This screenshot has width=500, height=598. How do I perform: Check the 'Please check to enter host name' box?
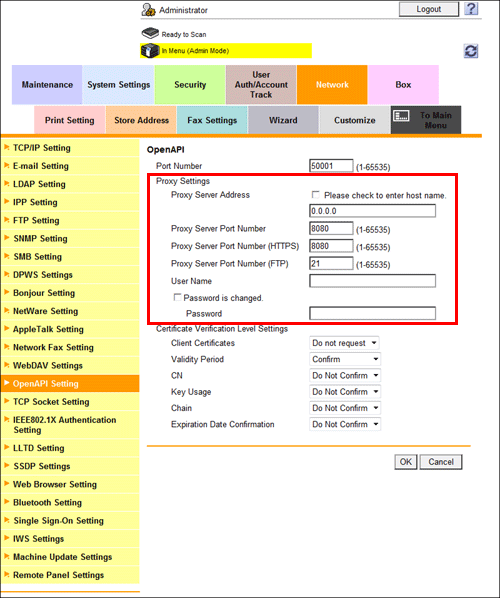[x=315, y=195]
